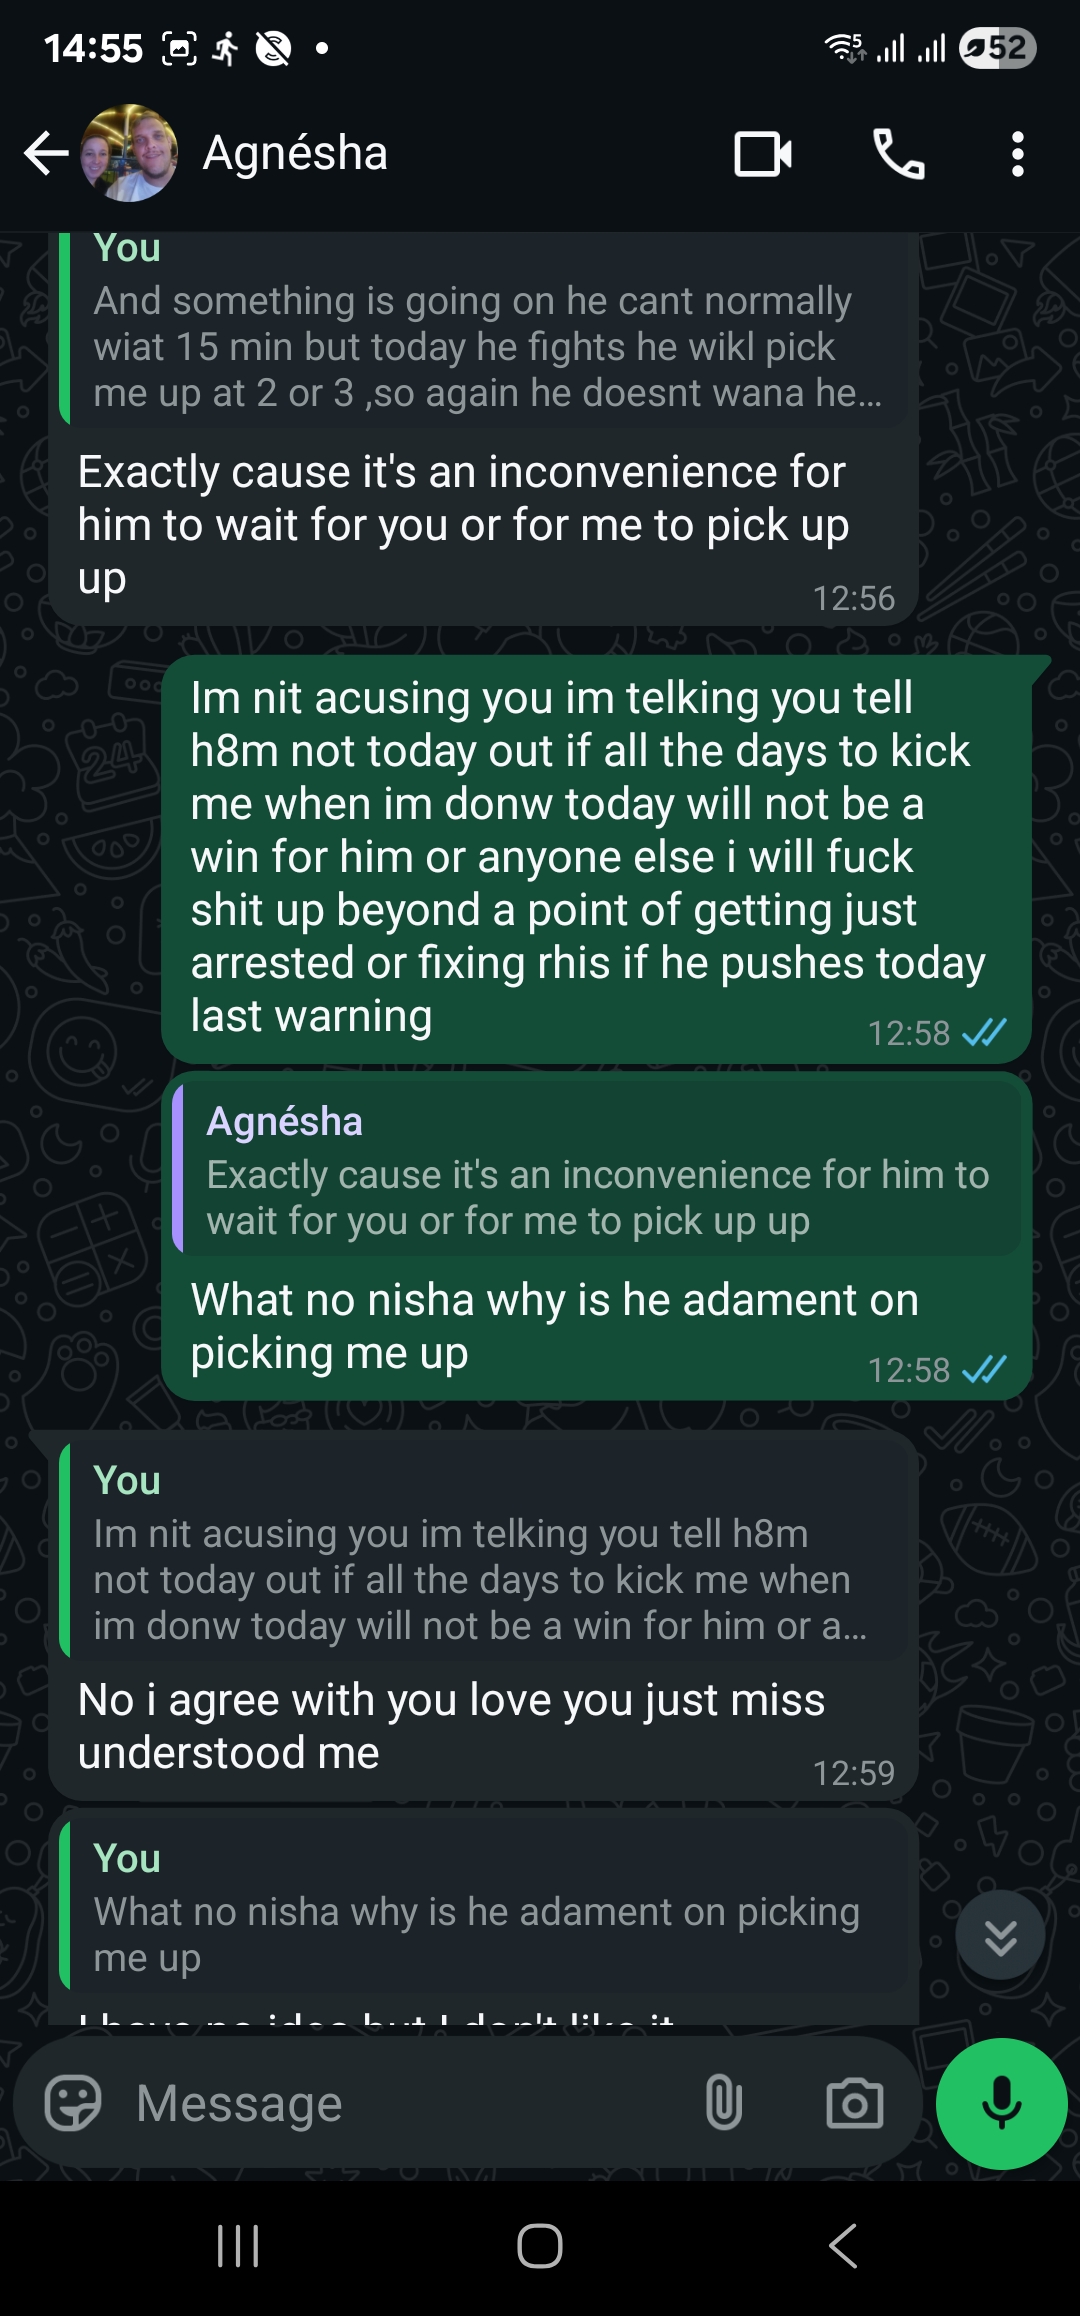Tap quoted reply "What no nisha why"
The height and width of the screenshot is (2316, 1080).
[485, 1908]
